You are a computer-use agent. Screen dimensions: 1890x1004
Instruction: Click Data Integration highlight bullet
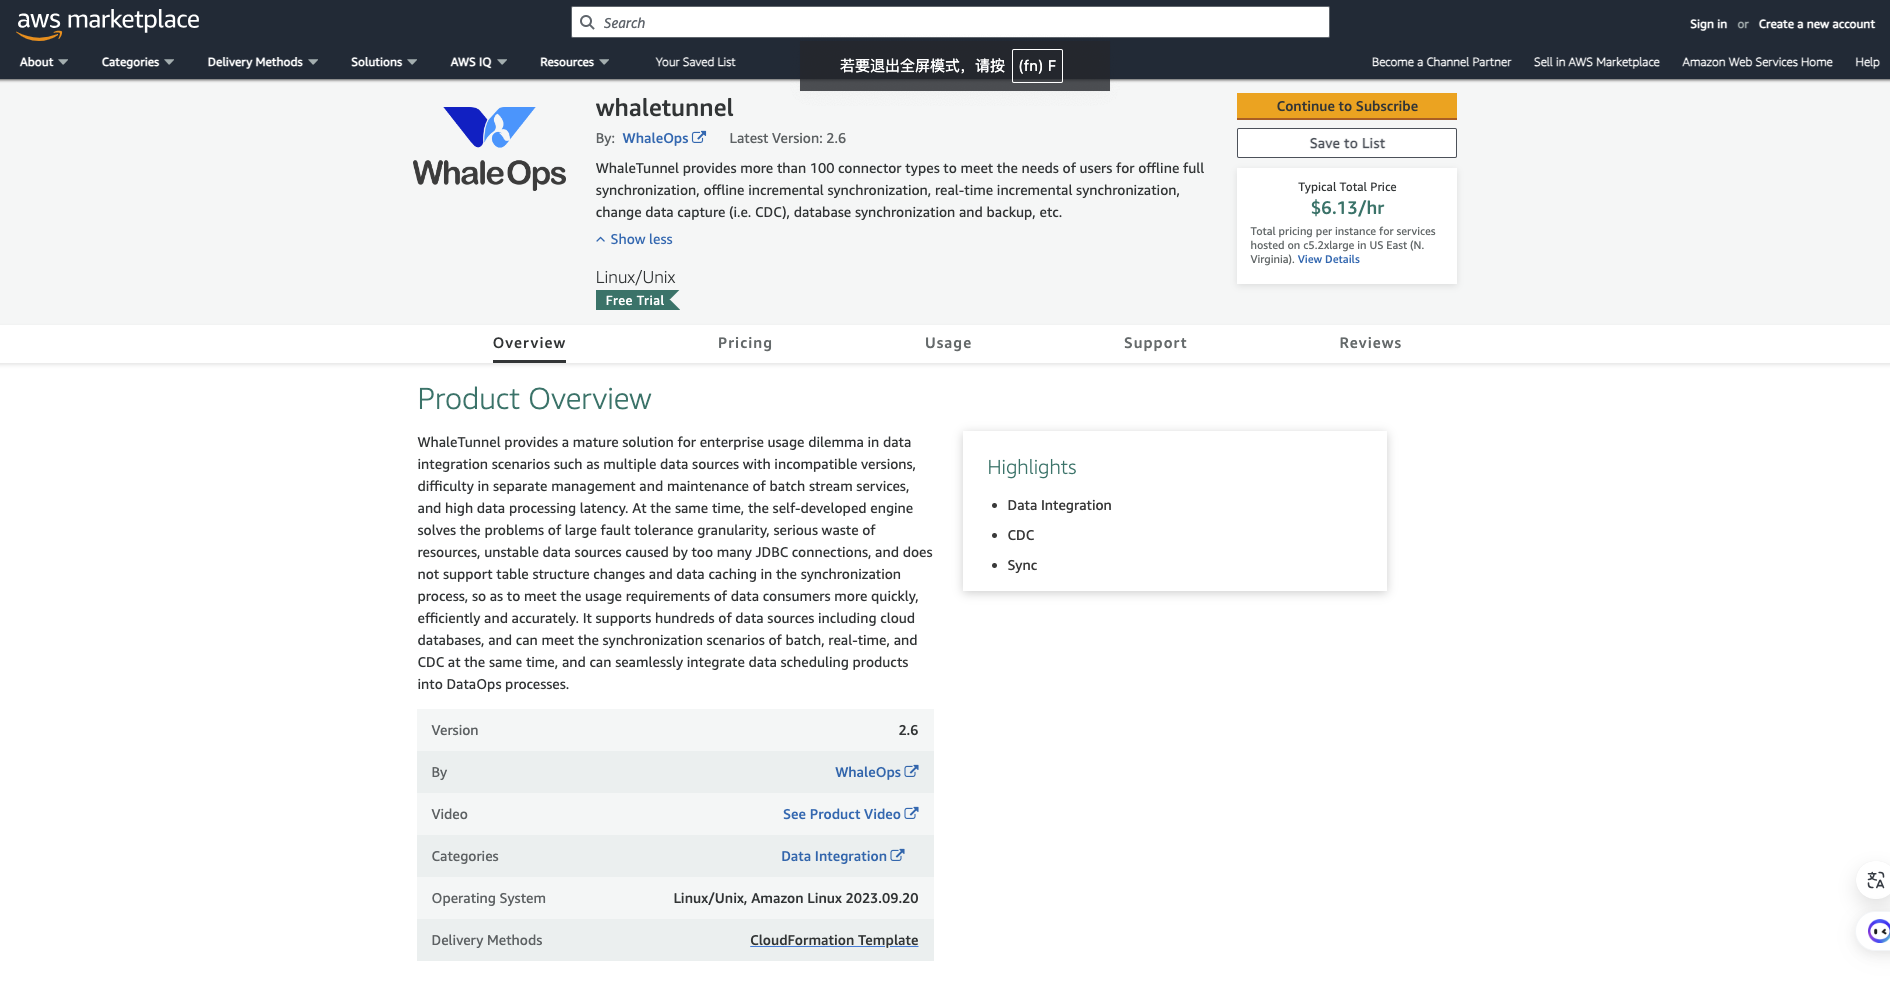tap(1059, 505)
